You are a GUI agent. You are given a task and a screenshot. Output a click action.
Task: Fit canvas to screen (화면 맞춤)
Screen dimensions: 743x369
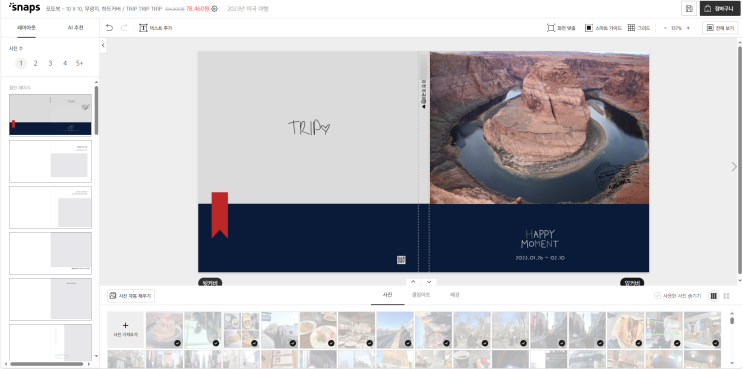(561, 28)
